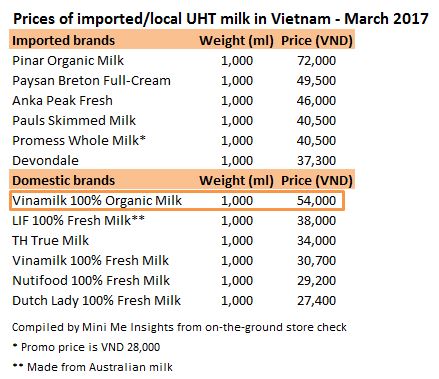Click the Imported brands header
Image resolution: width=439 pixels, height=379 pixels.
[x=63, y=41]
